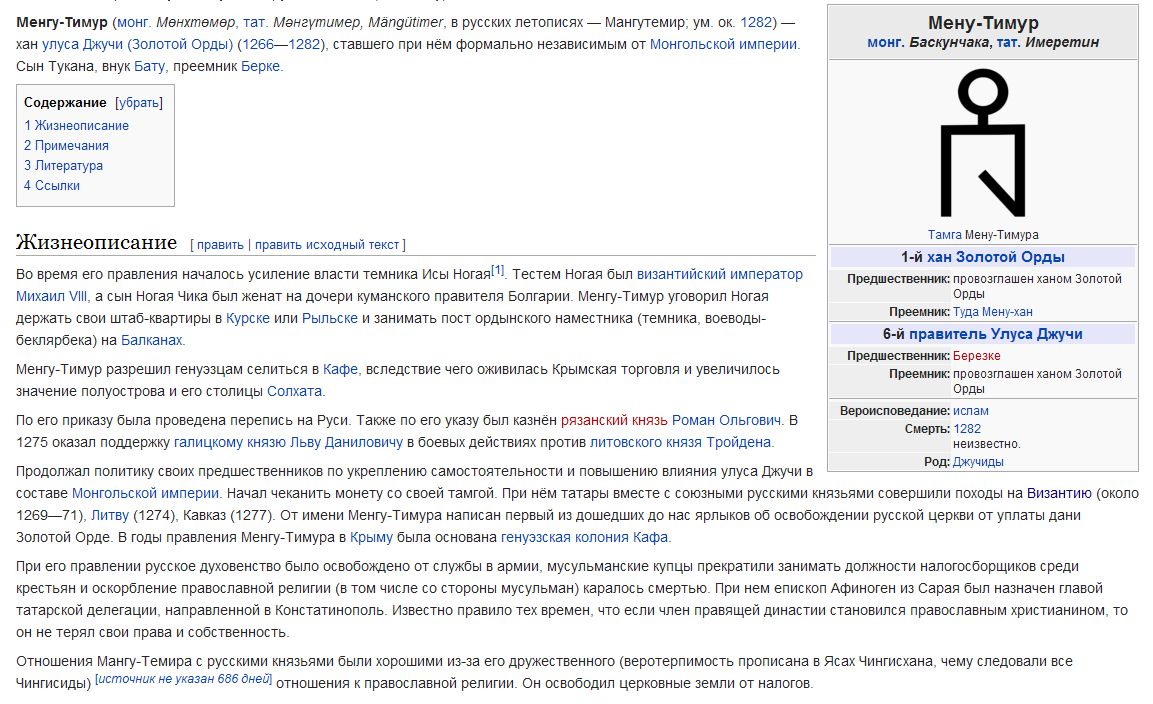
Task: Open footnote reference [1] after Ногая
Action: coord(498,271)
